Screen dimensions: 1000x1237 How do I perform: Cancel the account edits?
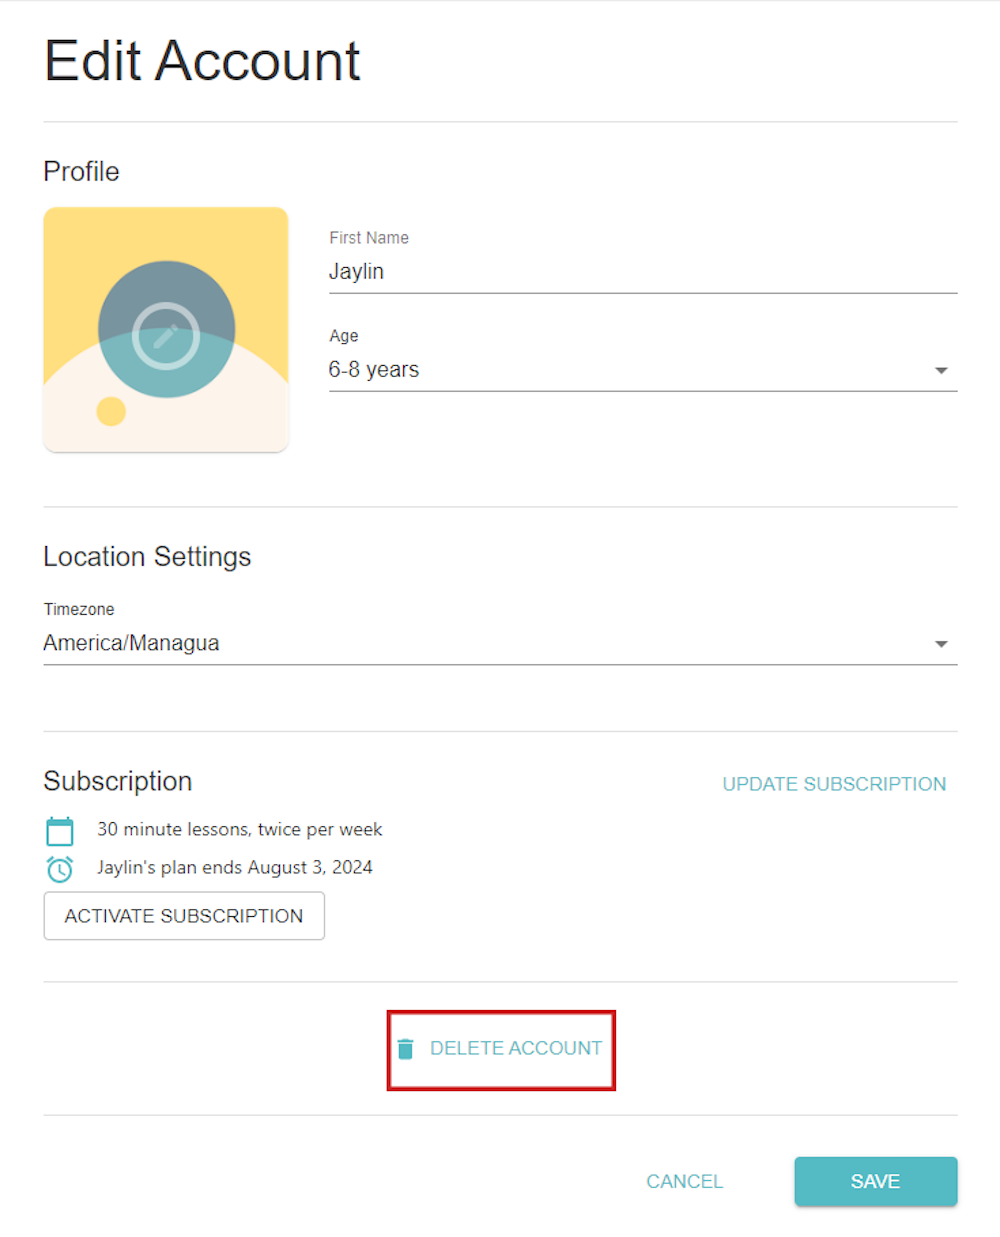click(684, 1181)
